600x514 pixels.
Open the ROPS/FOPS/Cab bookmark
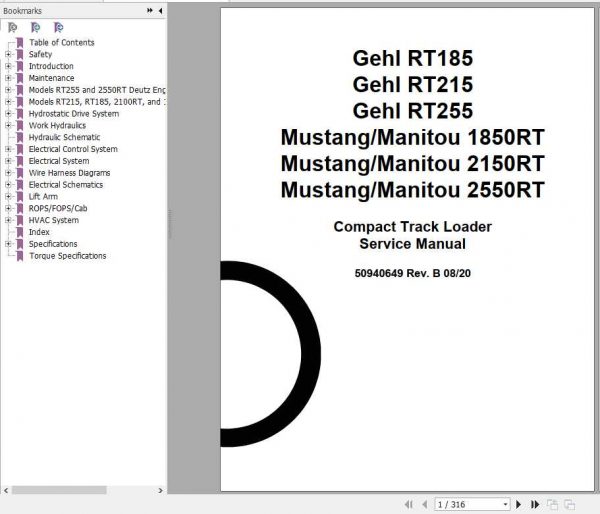coord(58,209)
